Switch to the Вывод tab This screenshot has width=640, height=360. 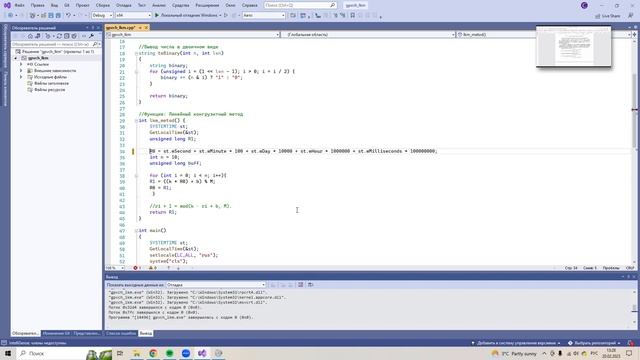click(x=146, y=333)
